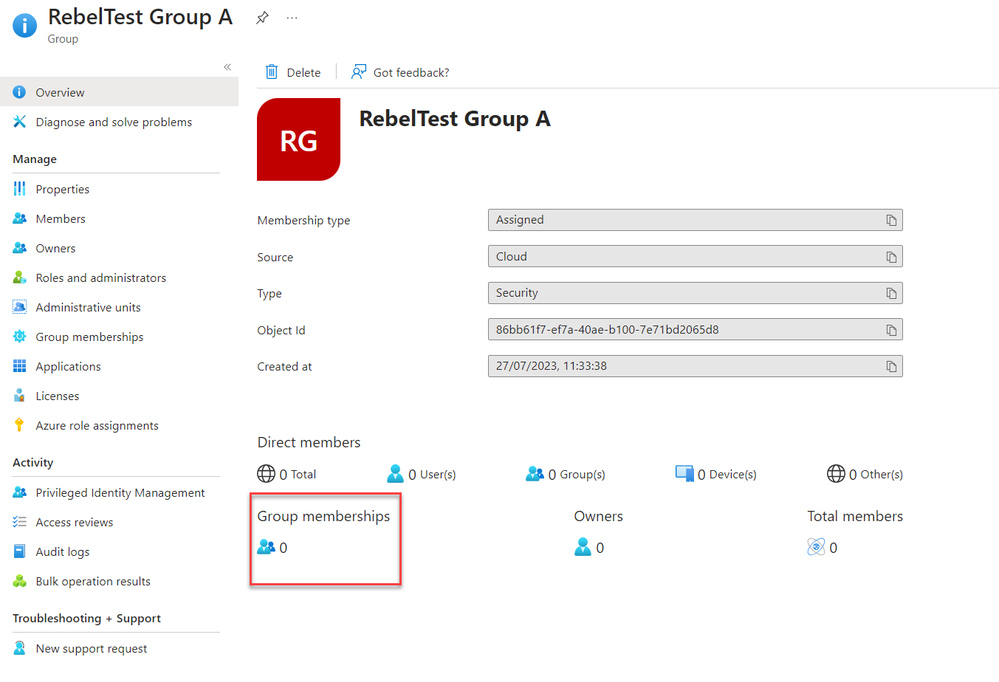Copy the Created at timestamp
This screenshot has width=999, height=682.
tap(891, 367)
